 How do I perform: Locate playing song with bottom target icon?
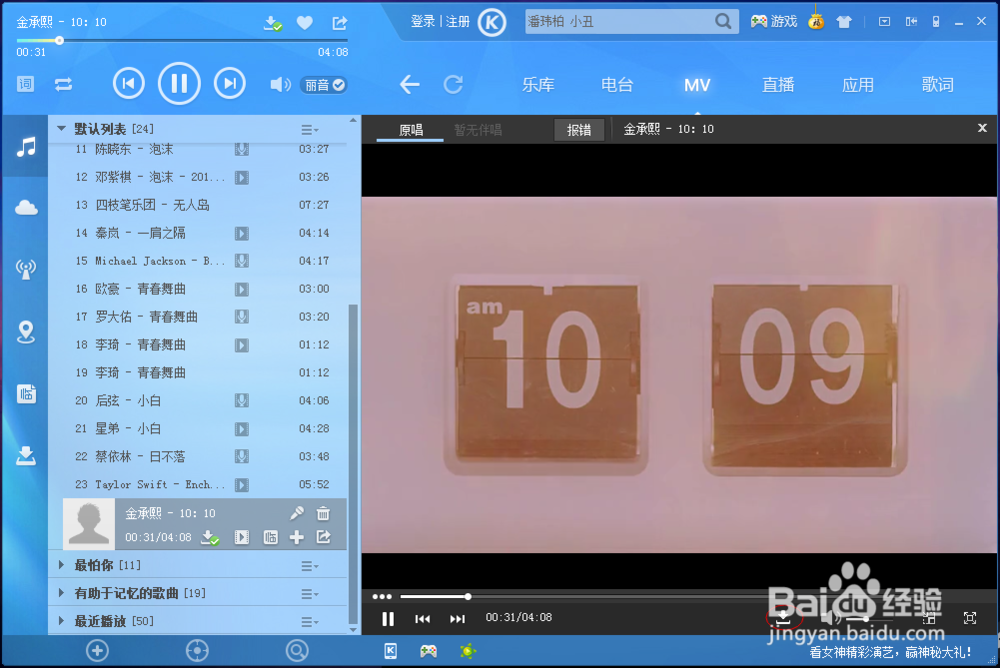point(197,650)
